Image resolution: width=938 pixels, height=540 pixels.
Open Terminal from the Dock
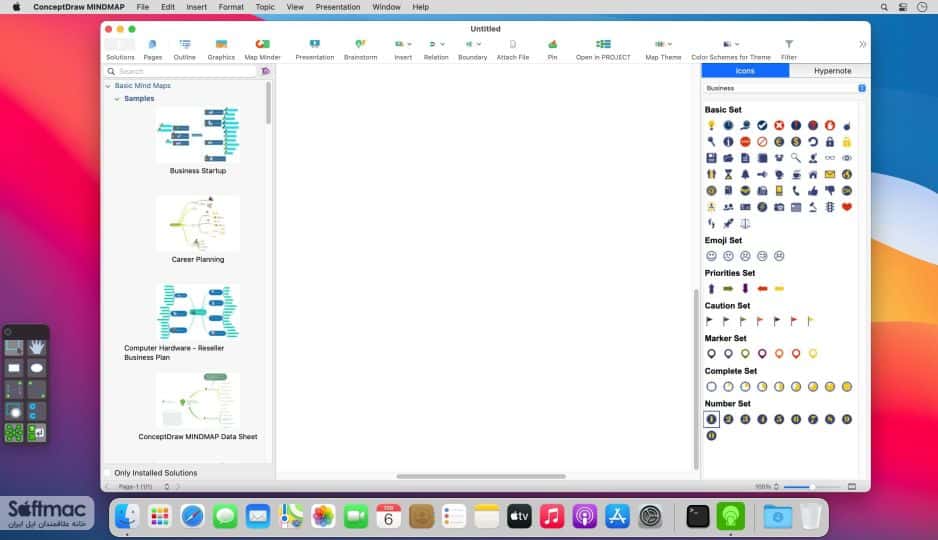(698, 516)
